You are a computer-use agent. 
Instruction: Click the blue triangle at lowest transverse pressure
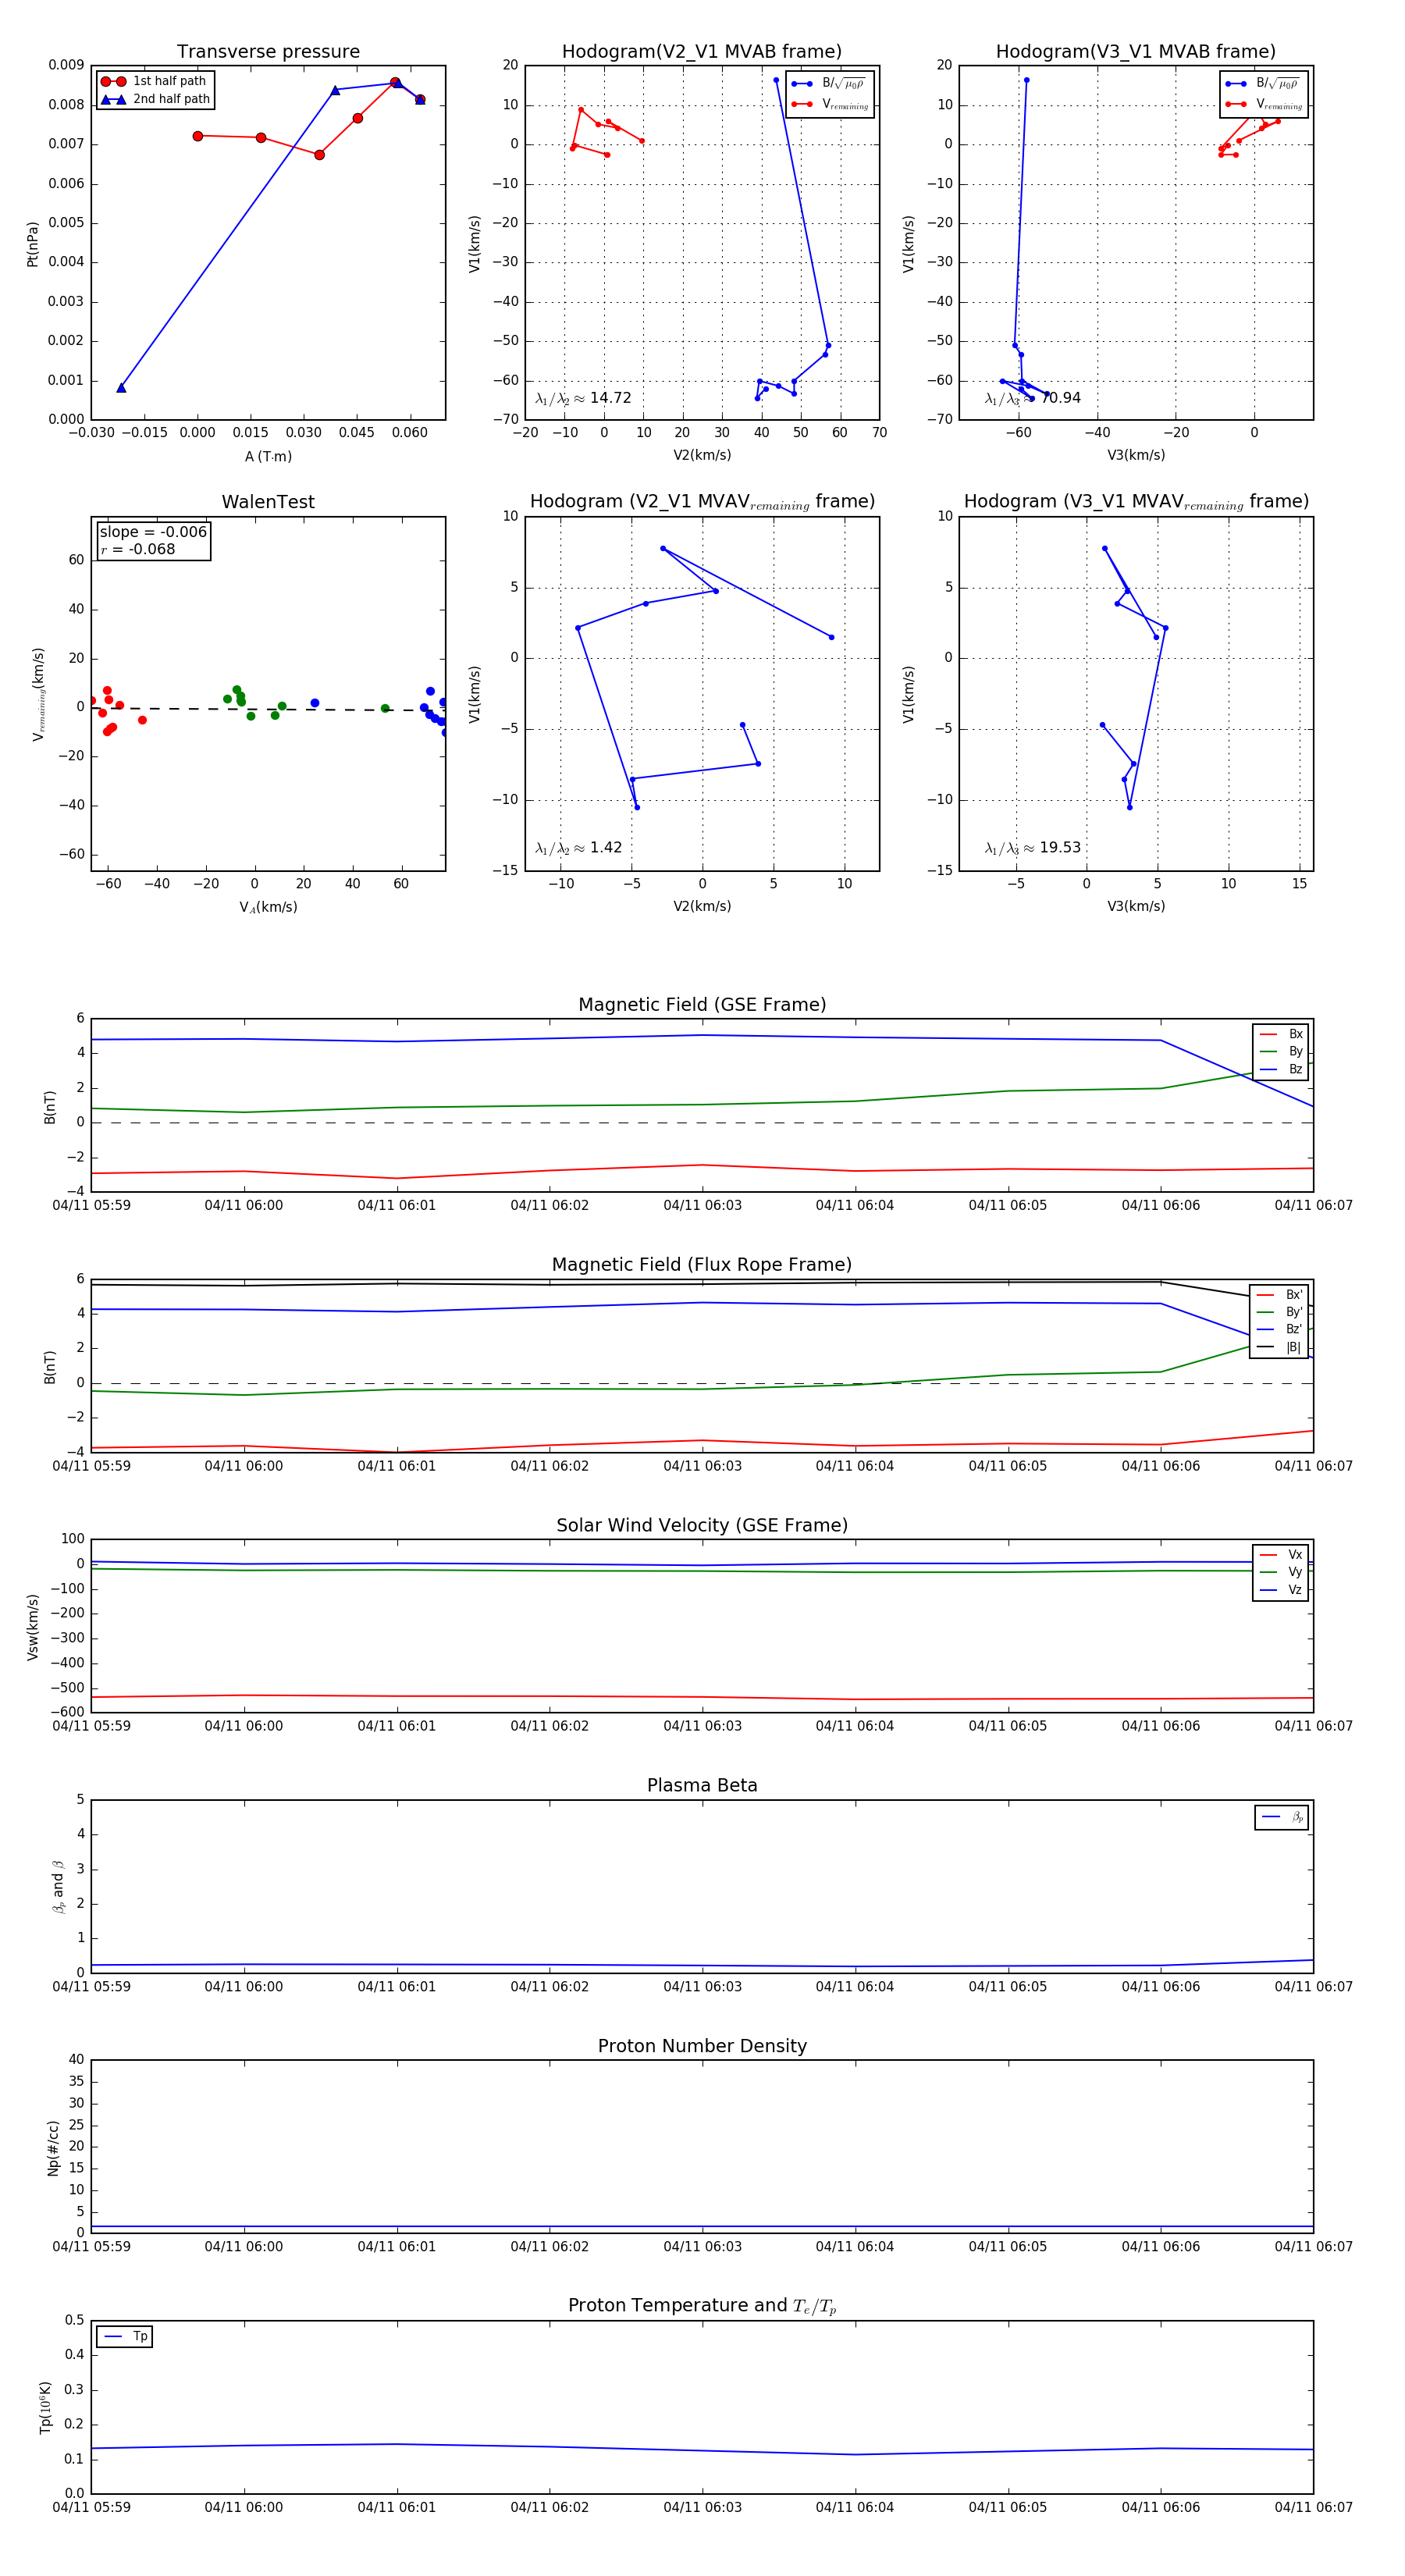(x=121, y=387)
